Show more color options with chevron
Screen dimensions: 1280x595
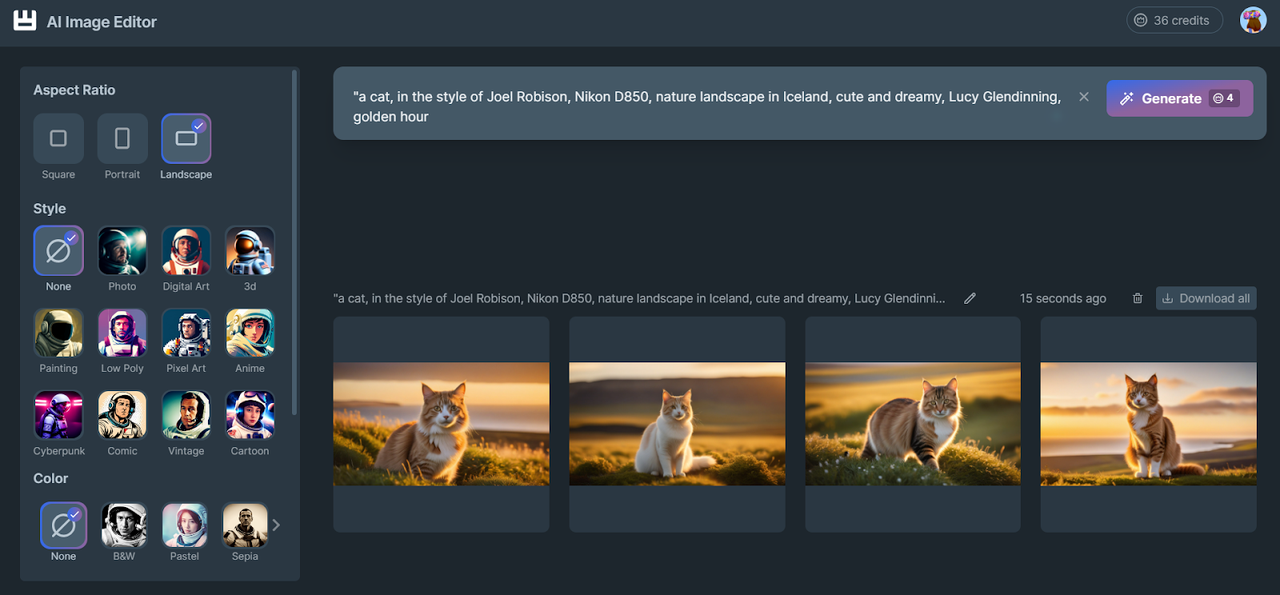277,525
